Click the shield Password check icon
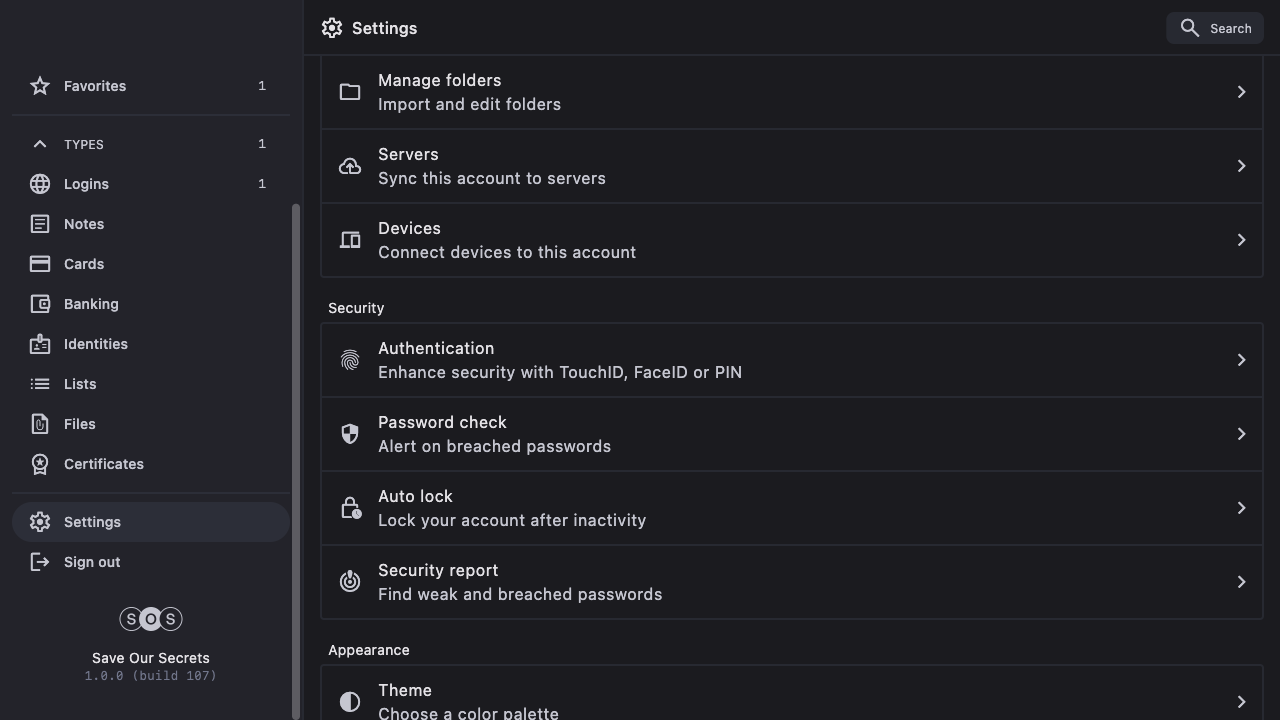Image resolution: width=1280 pixels, height=720 pixels. tap(350, 434)
